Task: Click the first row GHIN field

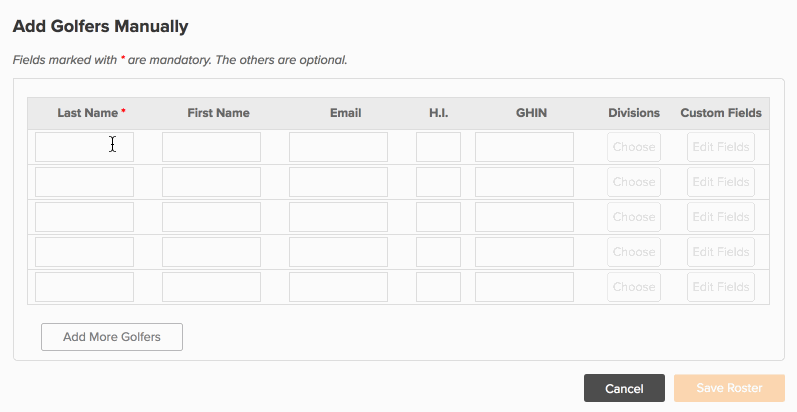Action: click(525, 147)
